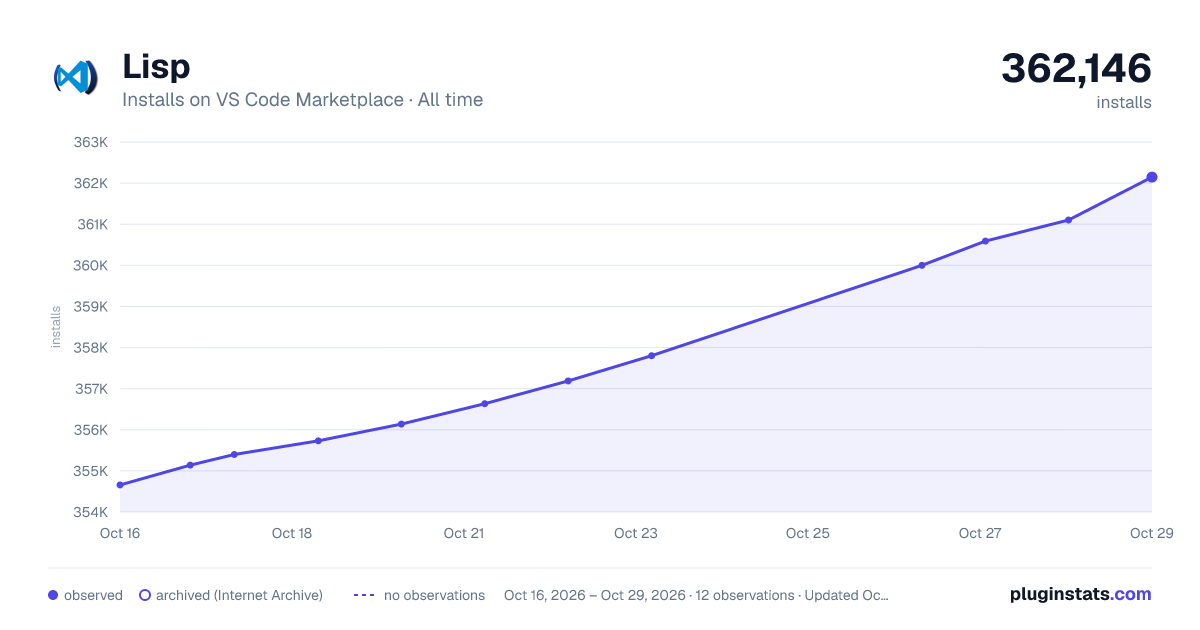Viewport: 1200px width, 630px height.
Task: Click the data point just above Oct 23
Action: pyautogui.click(x=651, y=356)
